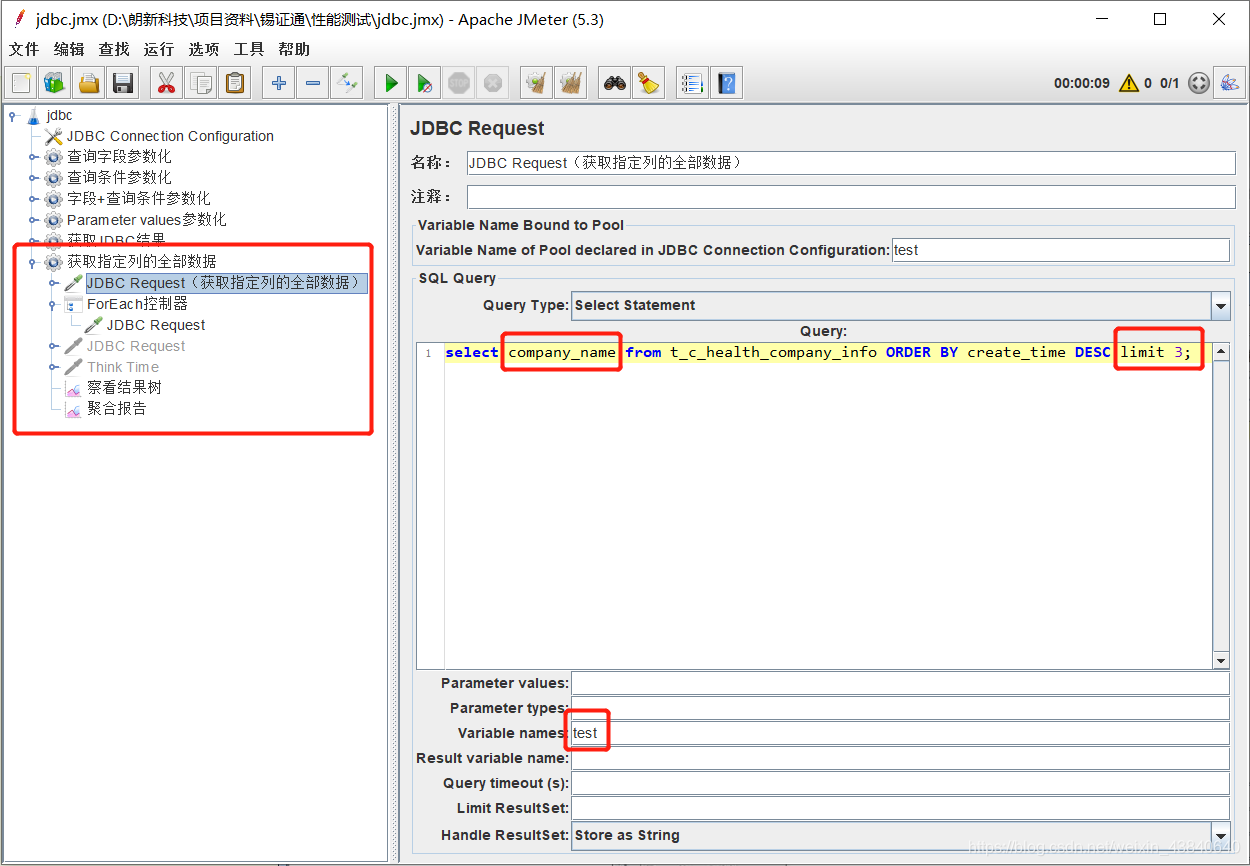Click the pool Variable Name field
The width and height of the screenshot is (1250, 866).
tap(1061, 250)
